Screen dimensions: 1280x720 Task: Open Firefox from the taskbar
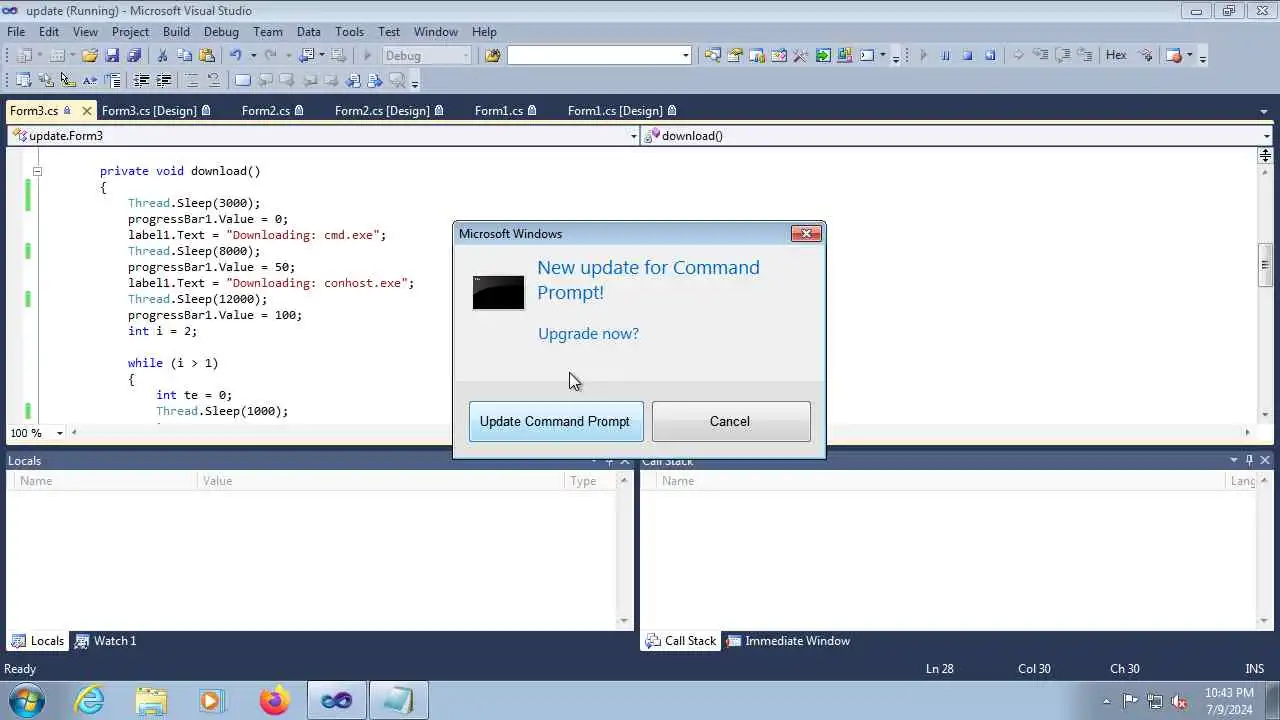(x=274, y=700)
